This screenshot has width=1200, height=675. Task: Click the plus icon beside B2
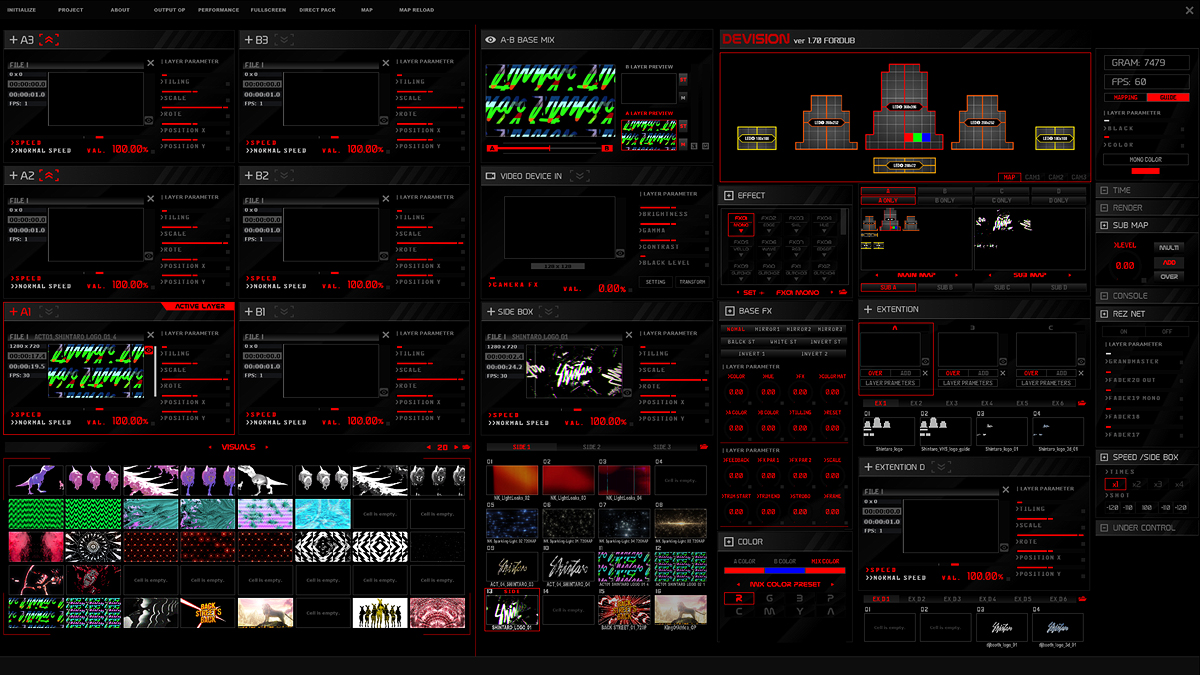(248, 176)
